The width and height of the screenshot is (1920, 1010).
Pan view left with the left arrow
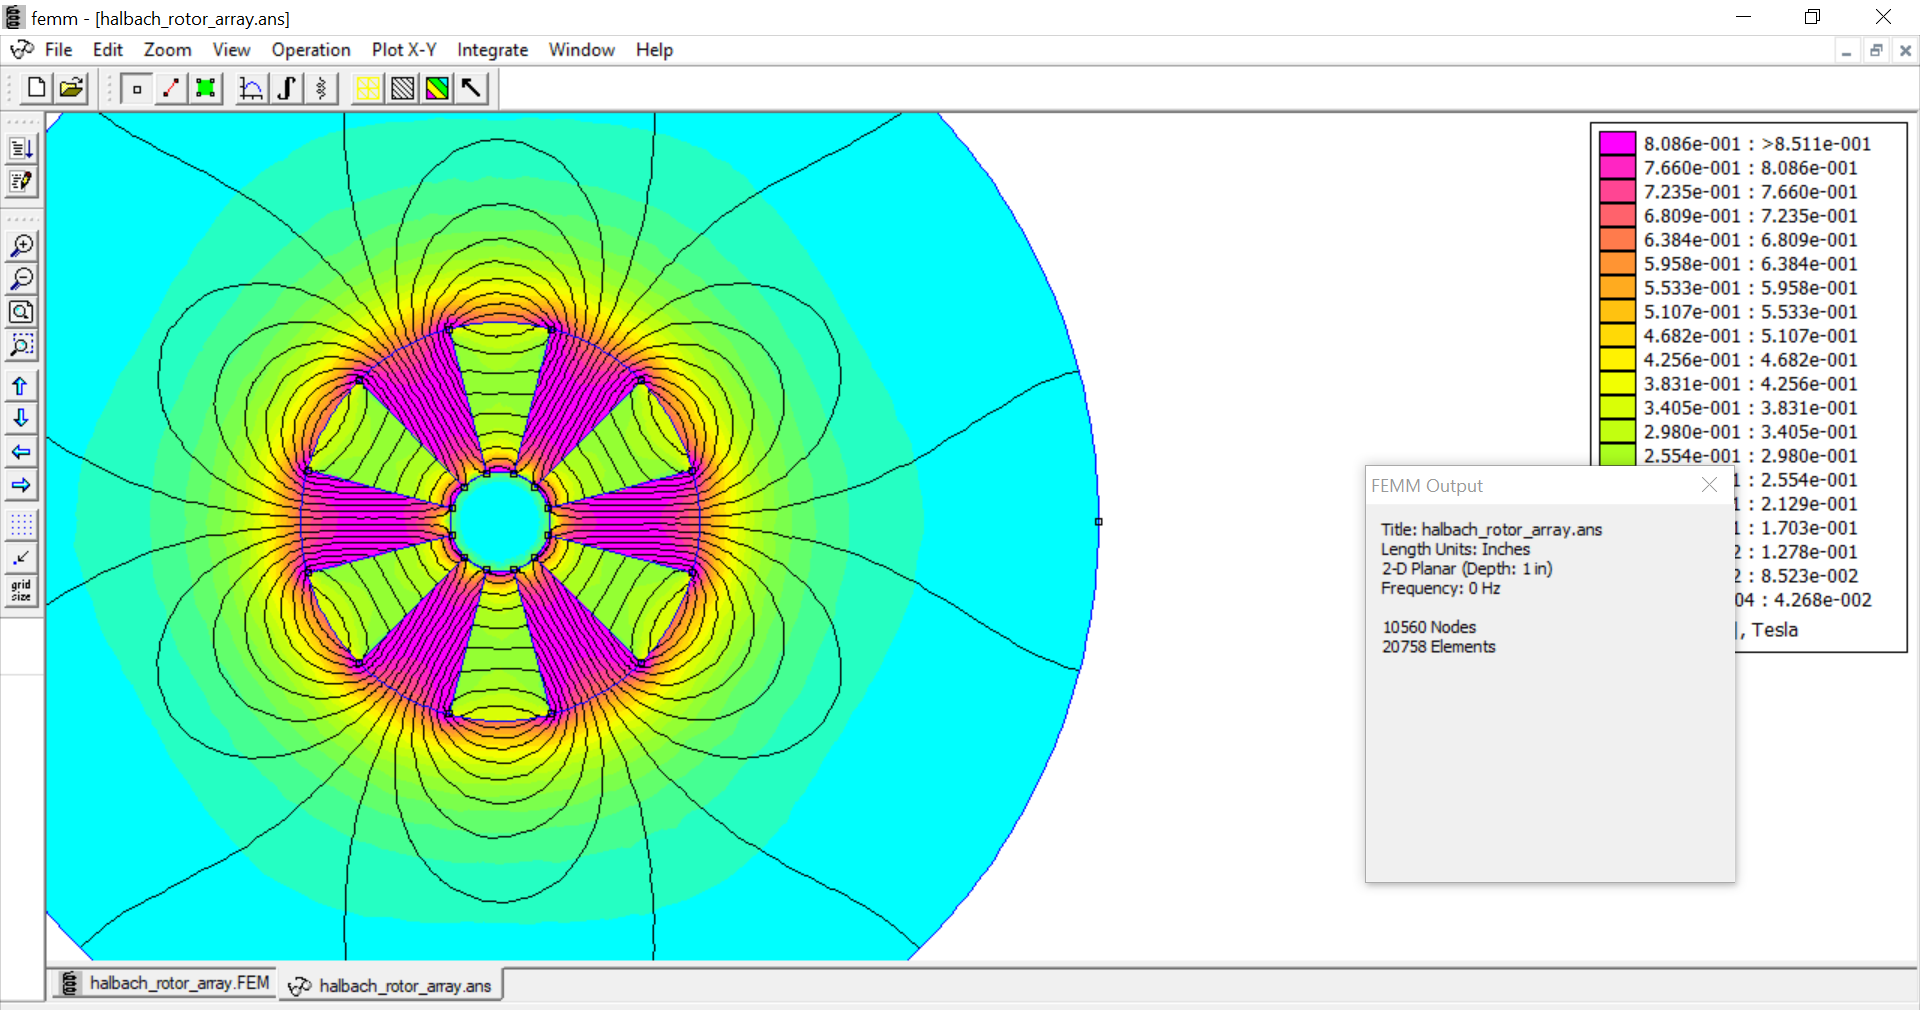pyautogui.click(x=21, y=452)
